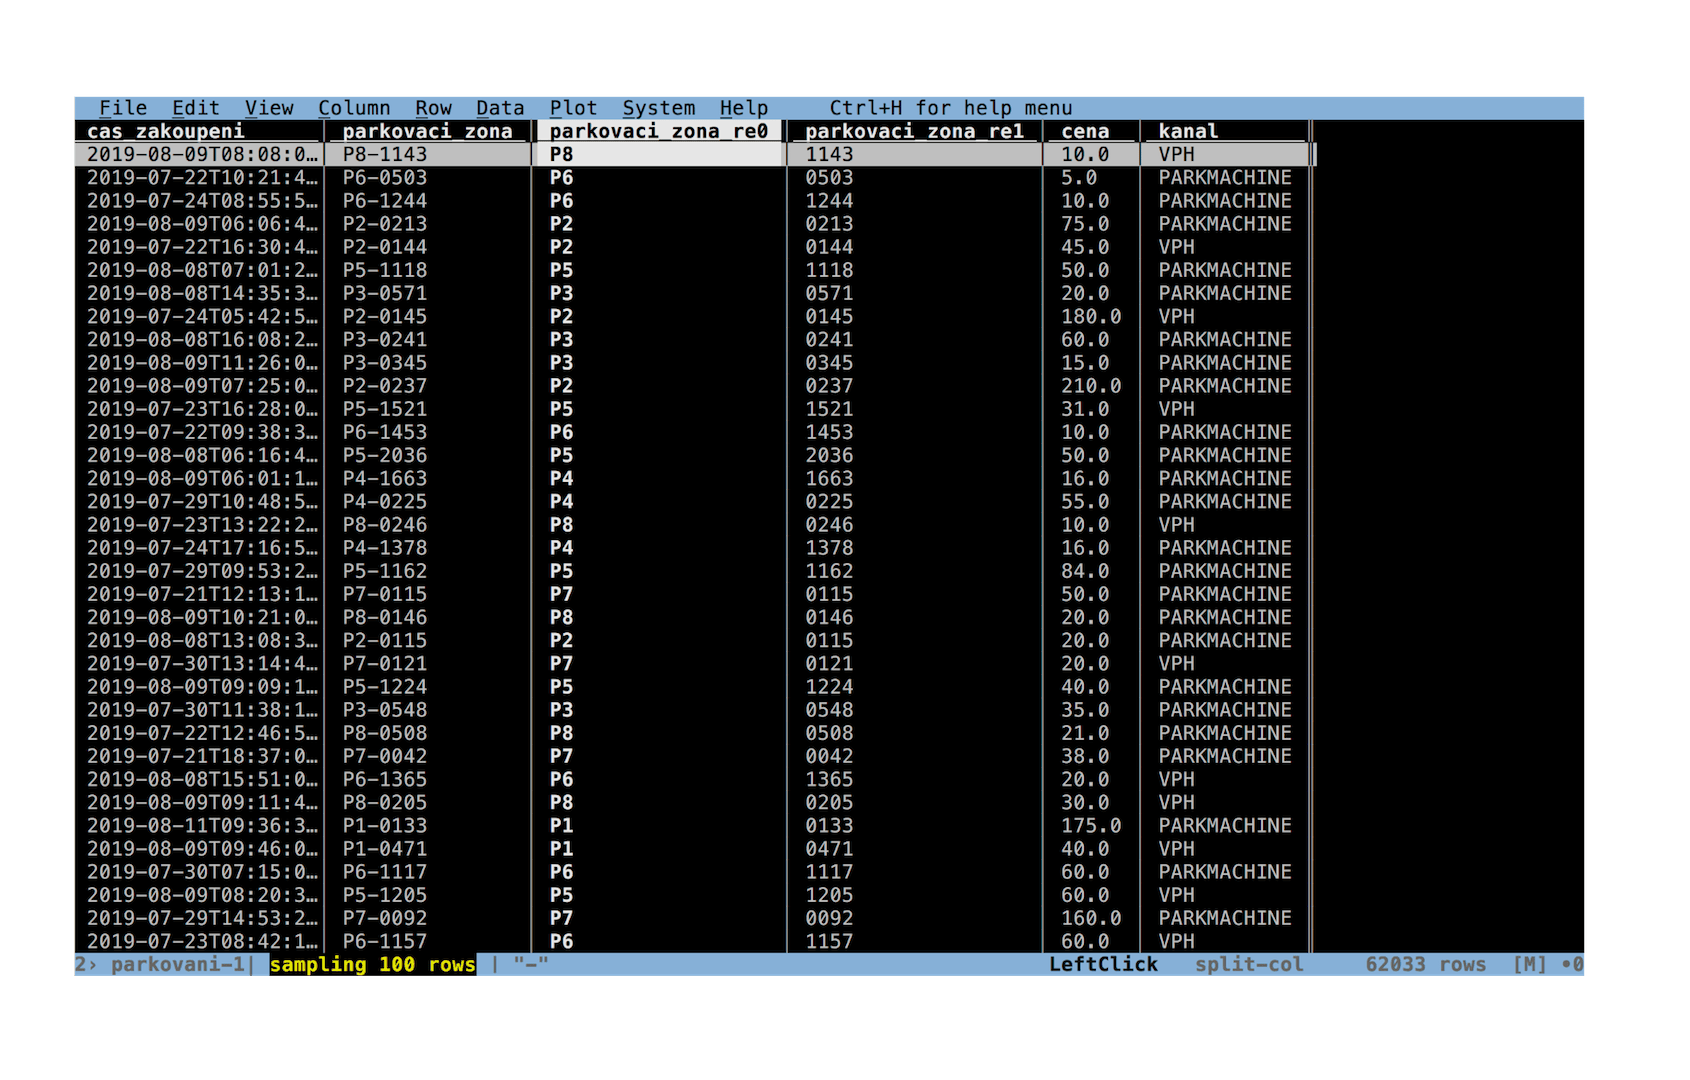Image resolution: width=1690 pixels, height=1080 pixels.
Task: Select re1 value 0042
Action: click(829, 756)
